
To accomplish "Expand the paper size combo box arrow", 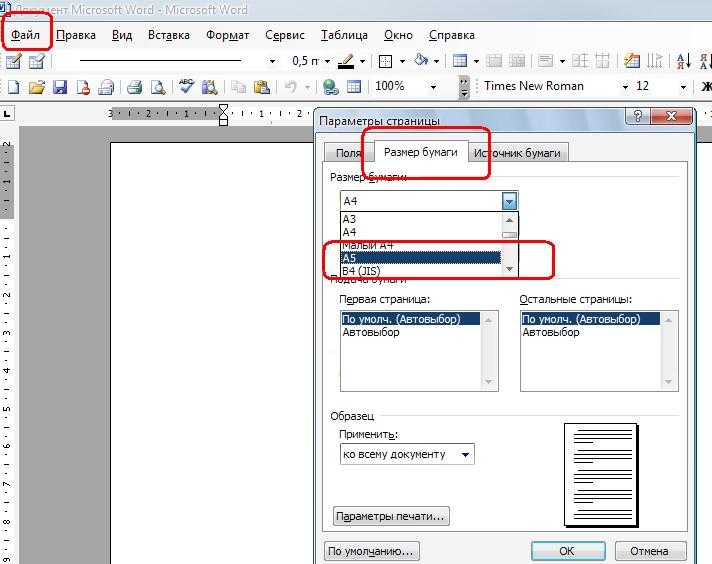I will (x=510, y=201).
